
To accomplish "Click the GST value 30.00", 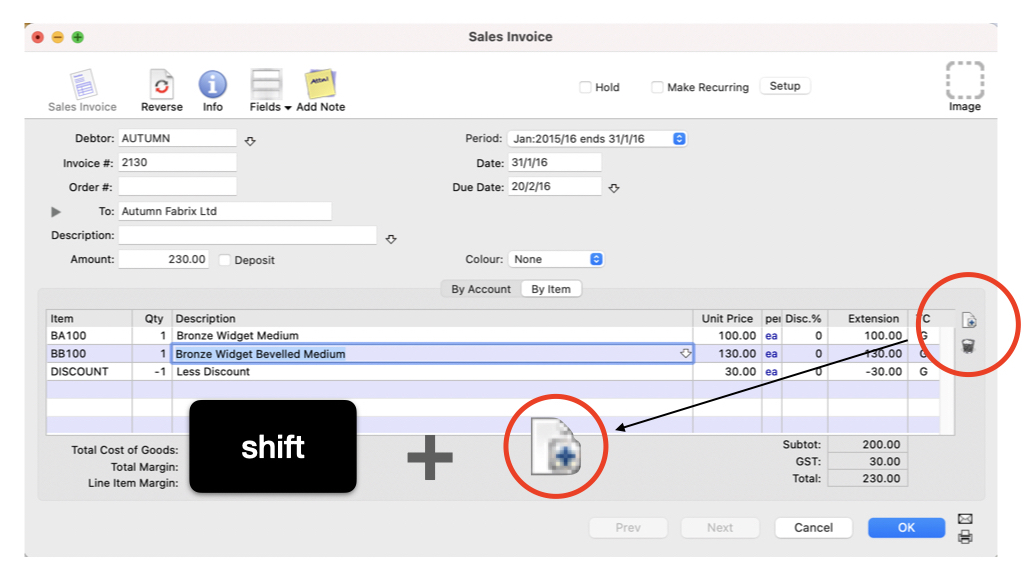I will [868, 462].
